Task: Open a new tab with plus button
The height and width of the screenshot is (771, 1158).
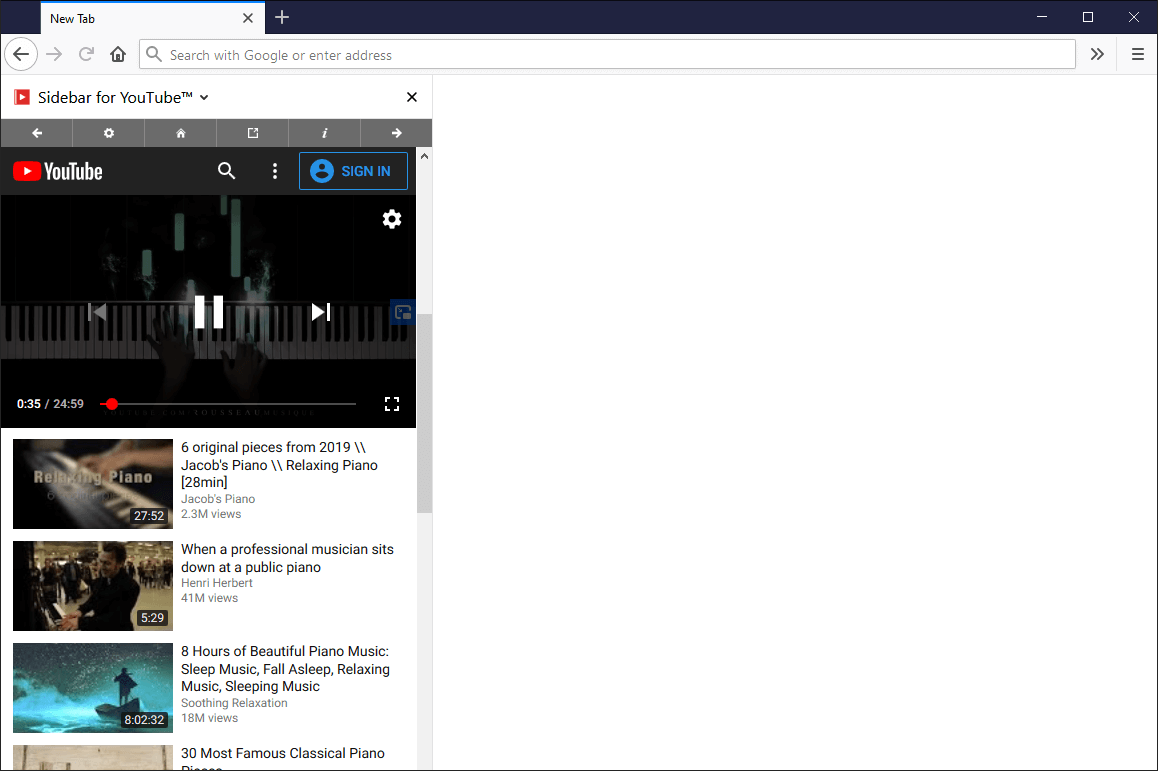Action: point(282,18)
